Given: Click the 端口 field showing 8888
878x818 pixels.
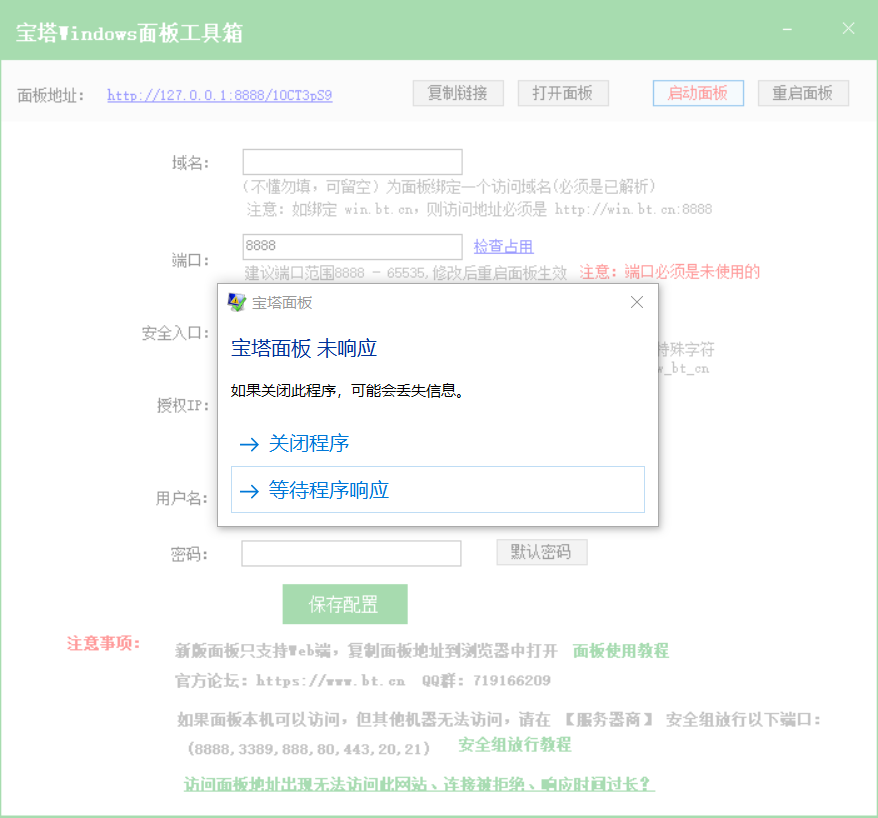Looking at the screenshot, I should pos(352,246).
